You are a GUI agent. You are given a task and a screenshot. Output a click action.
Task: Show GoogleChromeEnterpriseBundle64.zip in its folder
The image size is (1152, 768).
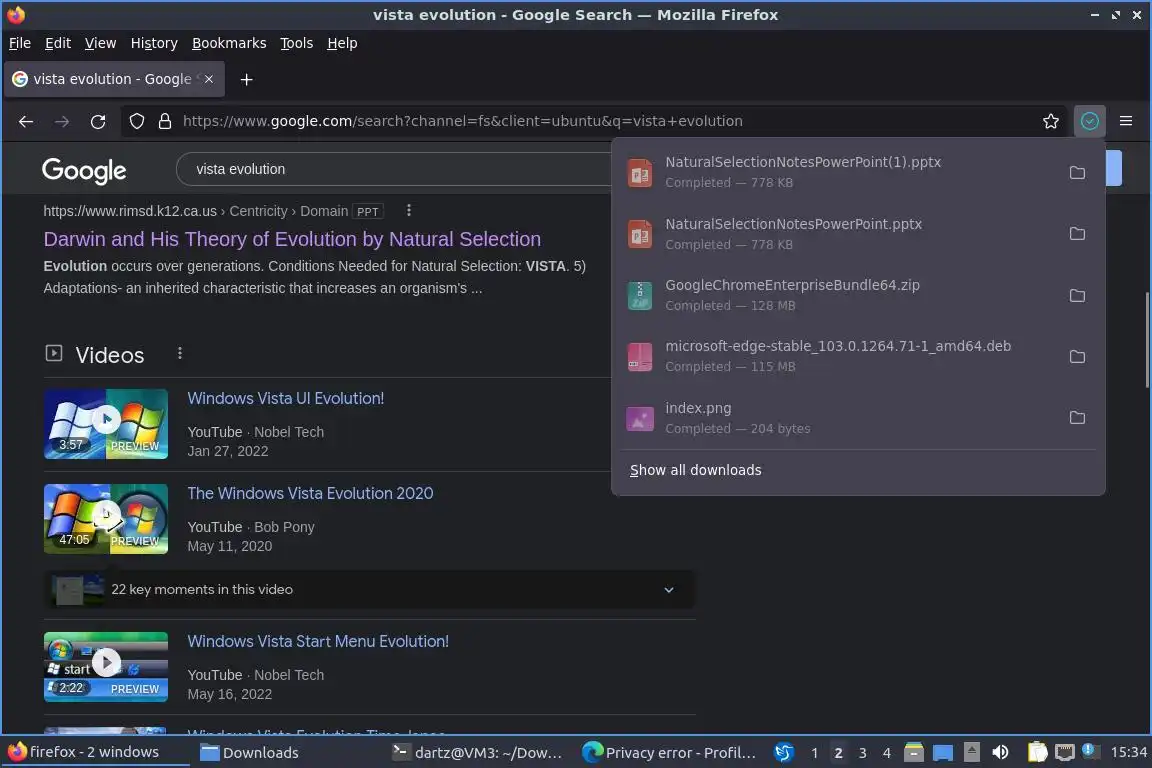pos(1077,295)
